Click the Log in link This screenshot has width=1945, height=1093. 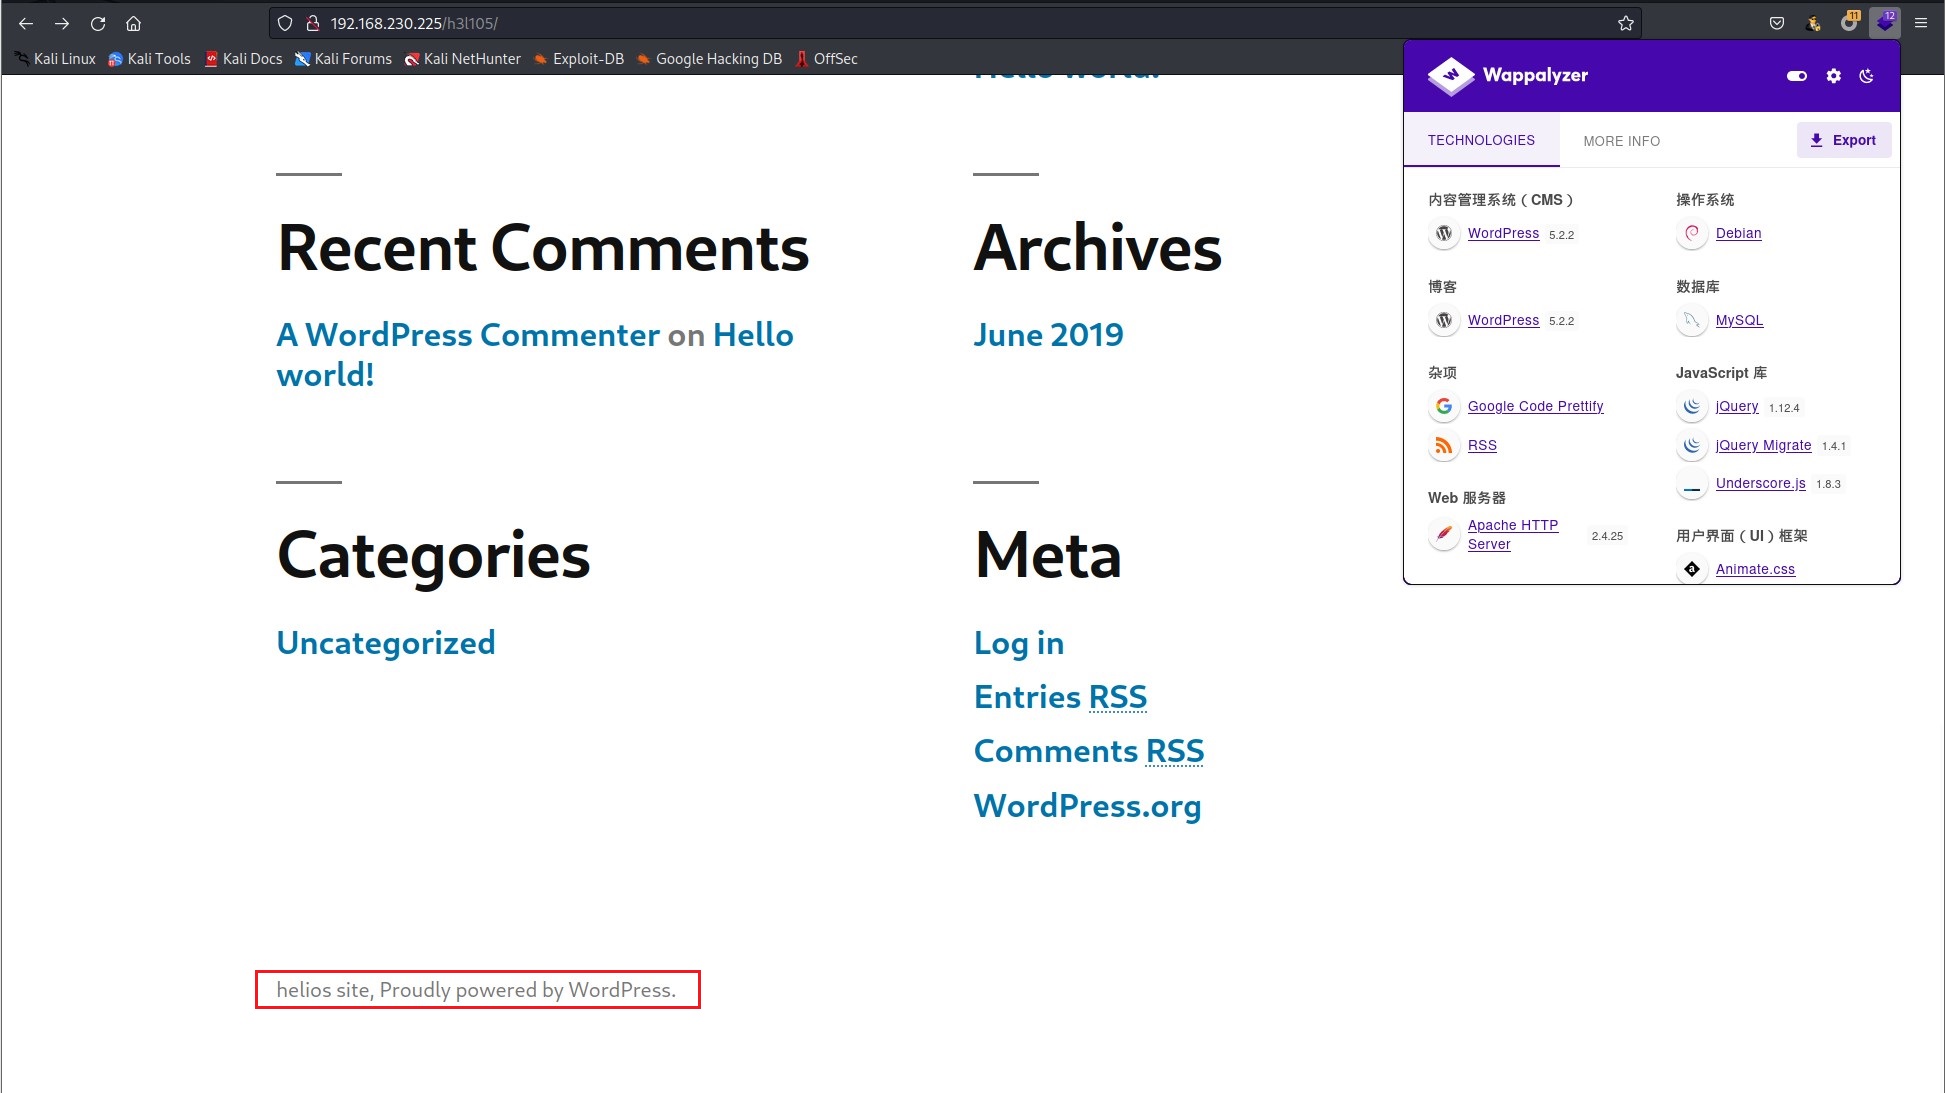1019,643
